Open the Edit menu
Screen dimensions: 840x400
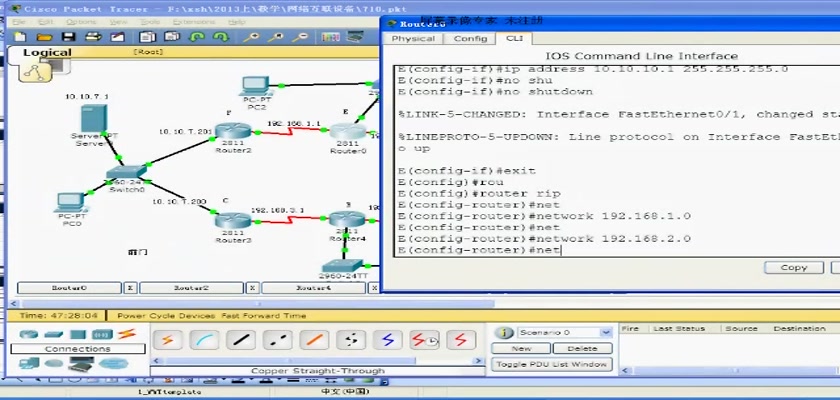click(47, 22)
